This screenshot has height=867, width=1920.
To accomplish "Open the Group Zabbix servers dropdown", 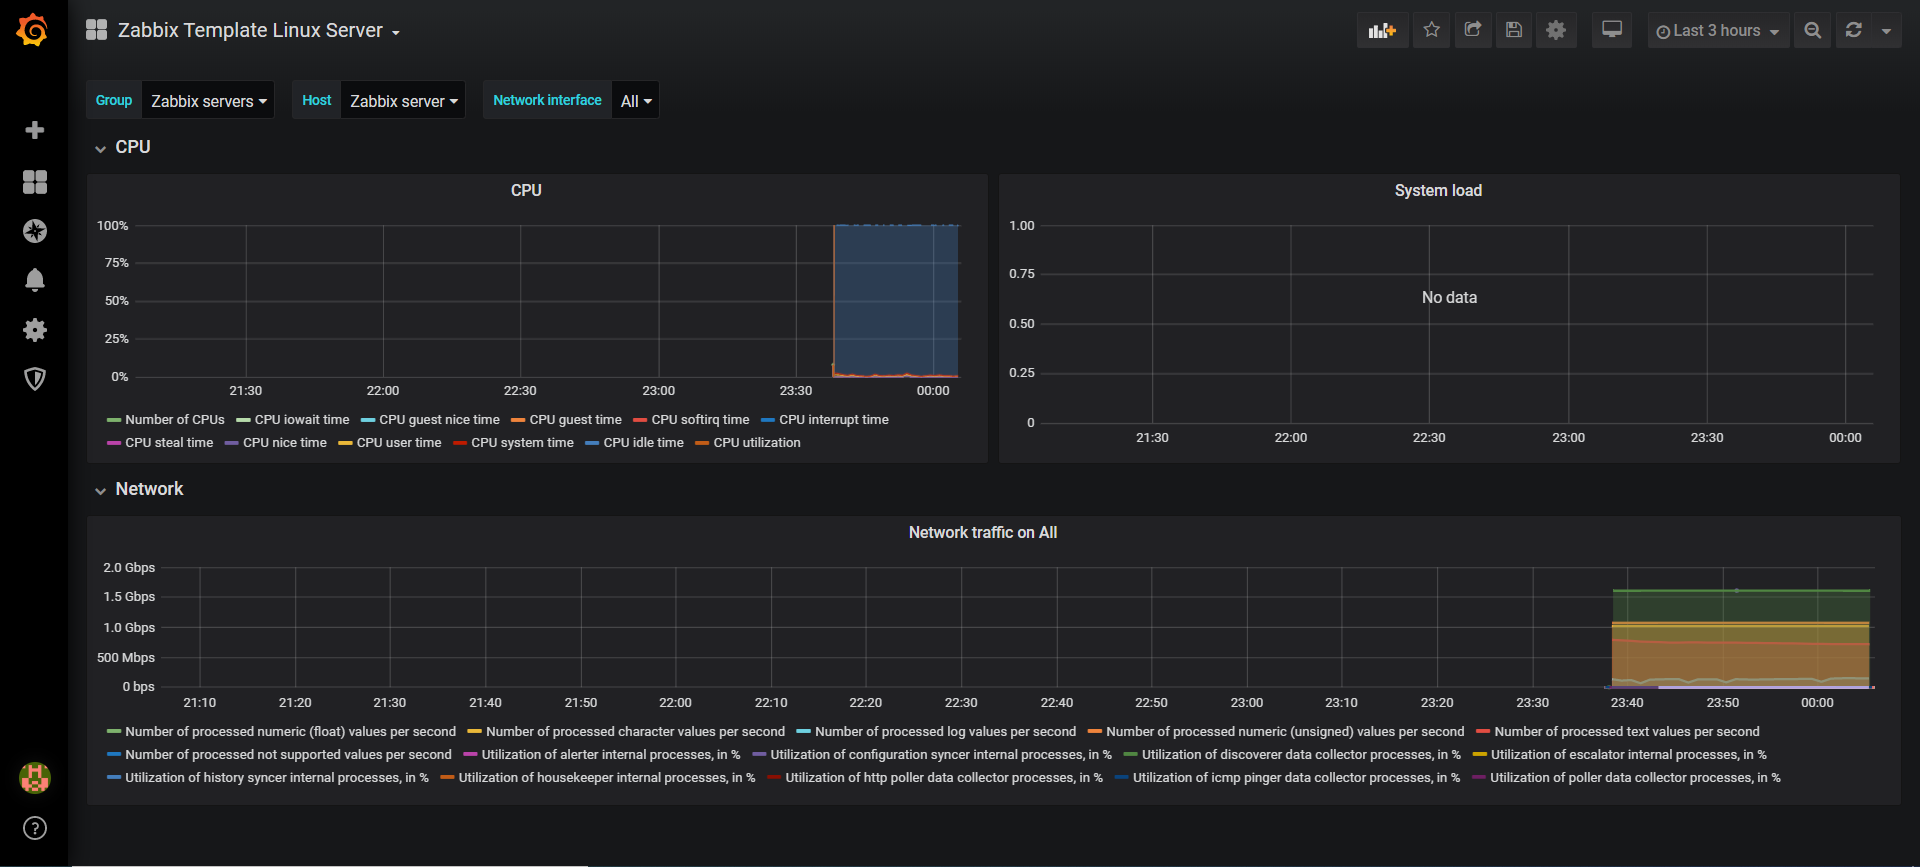I will click(208, 100).
